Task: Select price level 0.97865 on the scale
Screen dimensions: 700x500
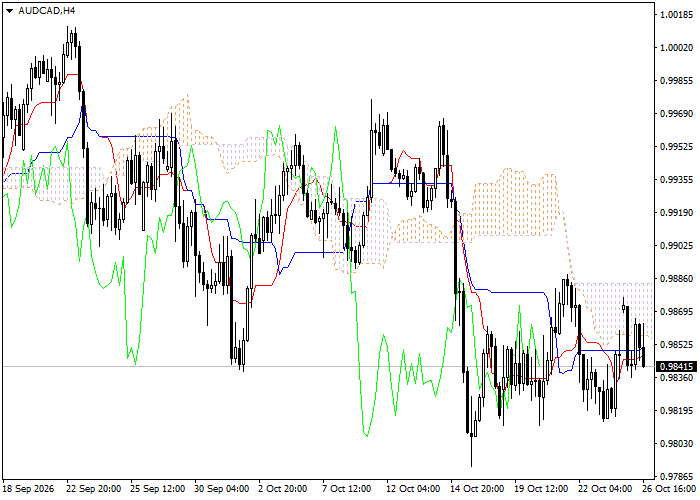Action: click(x=677, y=476)
